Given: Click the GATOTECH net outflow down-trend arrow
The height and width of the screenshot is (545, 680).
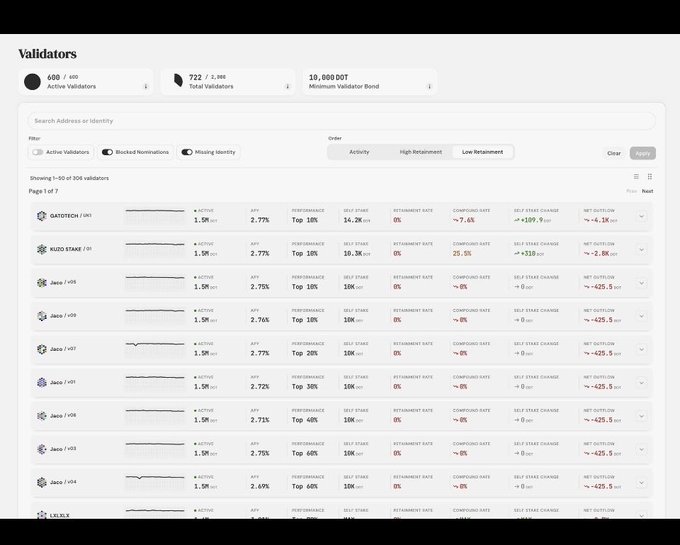Looking at the screenshot, I should pos(586,220).
